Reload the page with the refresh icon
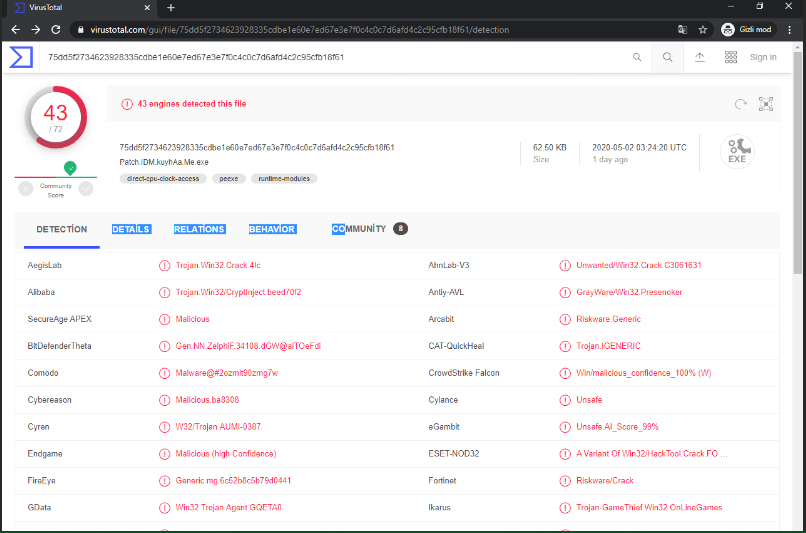This screenshot has height=533, width=806. 56,30
